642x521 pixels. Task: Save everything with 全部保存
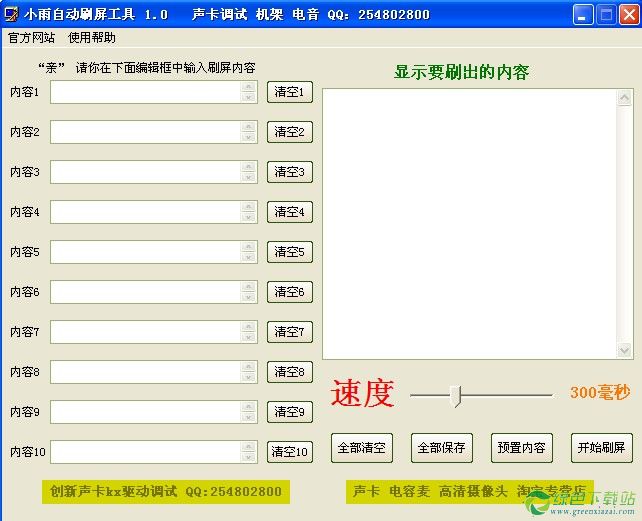(441, 448)
